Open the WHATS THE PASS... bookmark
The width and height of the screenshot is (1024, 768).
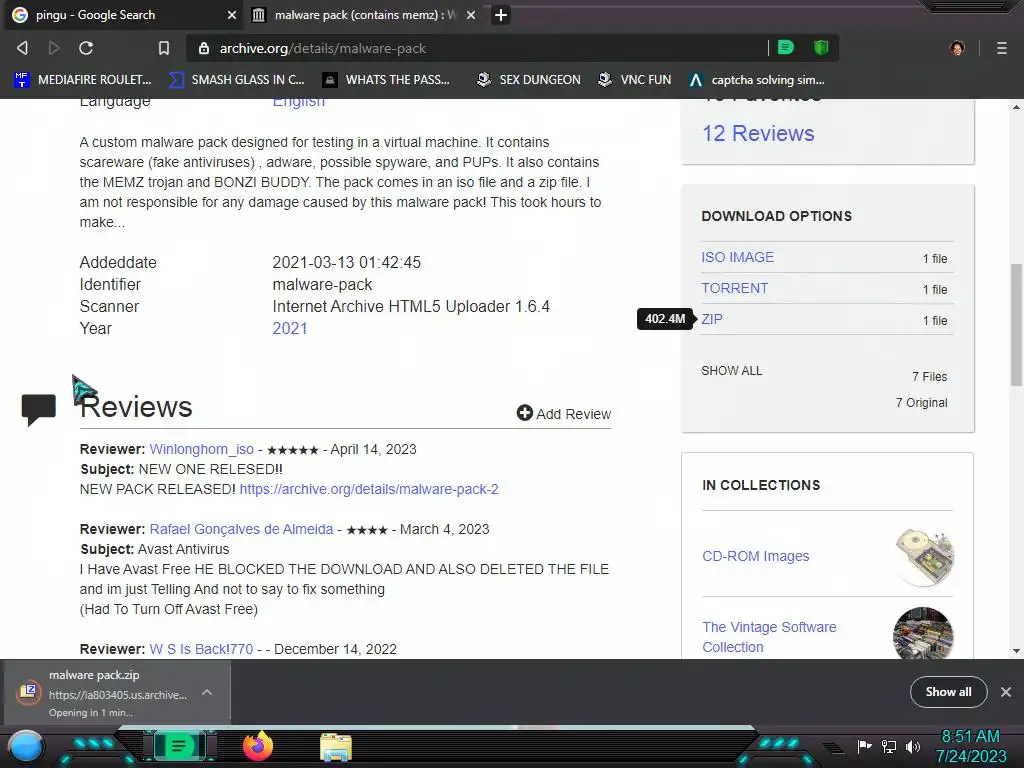tap(387, 80)
